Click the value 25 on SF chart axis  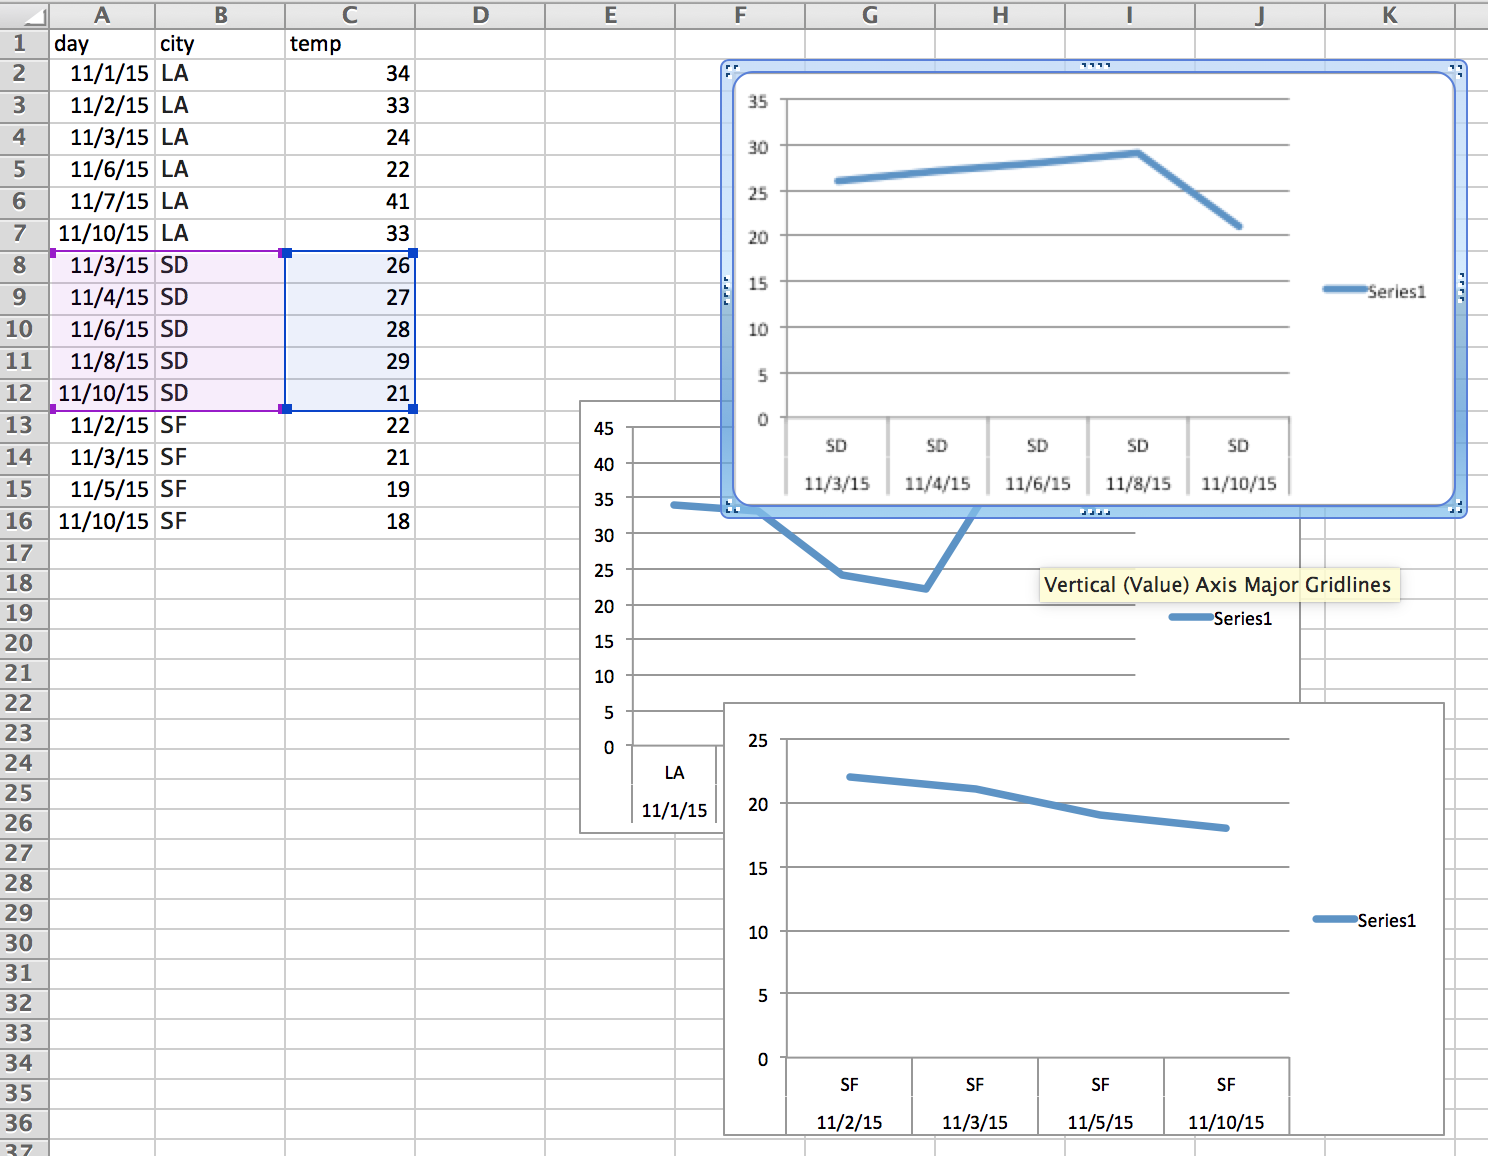coord(758,740)
